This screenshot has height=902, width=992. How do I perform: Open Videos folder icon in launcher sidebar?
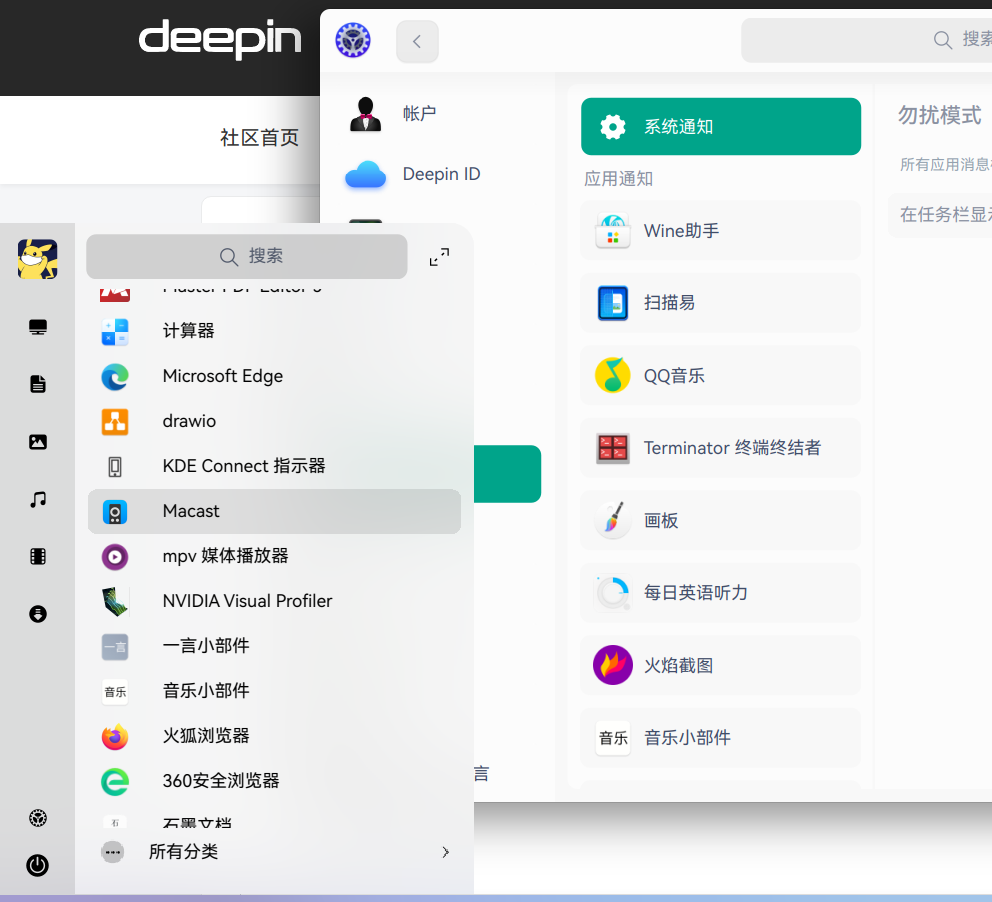pyautogui.click(x=38, y=557)
